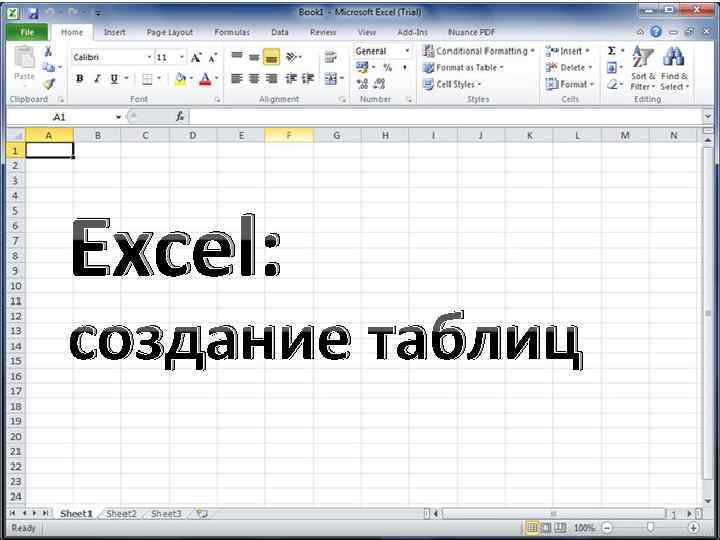Apply cell borders button

point(147,79)
